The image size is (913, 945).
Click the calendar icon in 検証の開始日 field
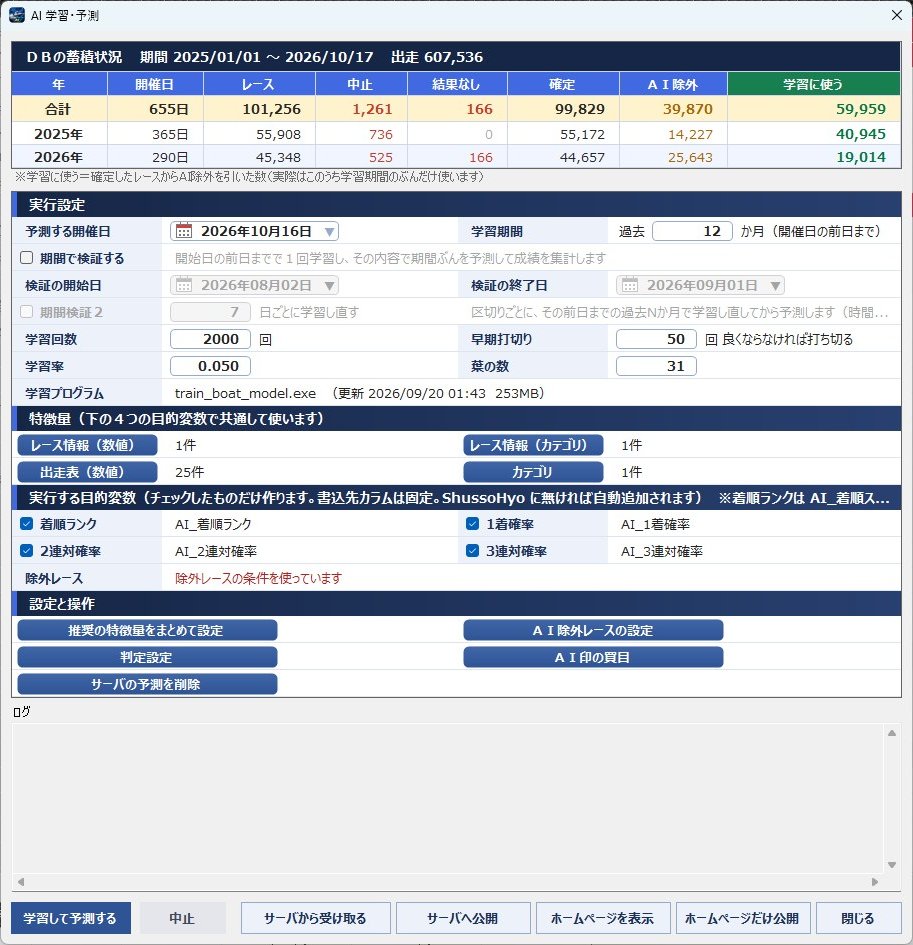coord(184,285)
